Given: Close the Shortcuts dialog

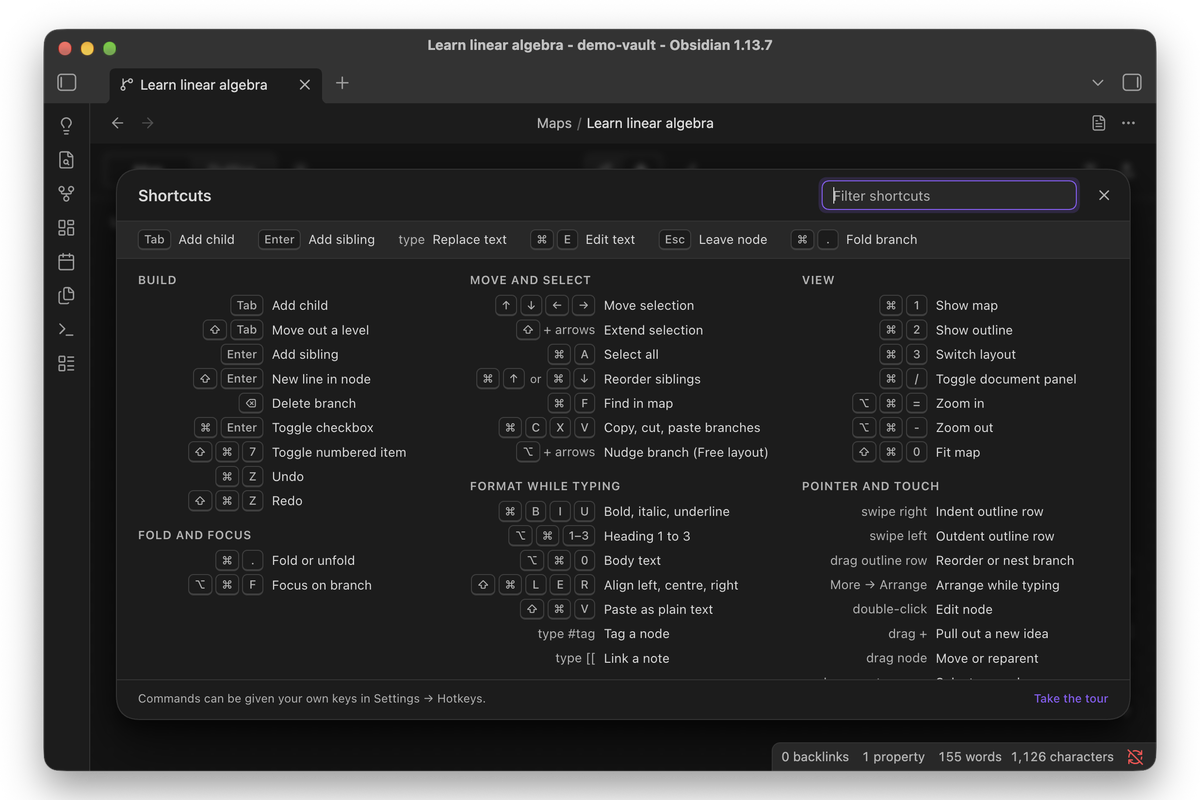Looking at the screenshot, I should point(1104,196).
